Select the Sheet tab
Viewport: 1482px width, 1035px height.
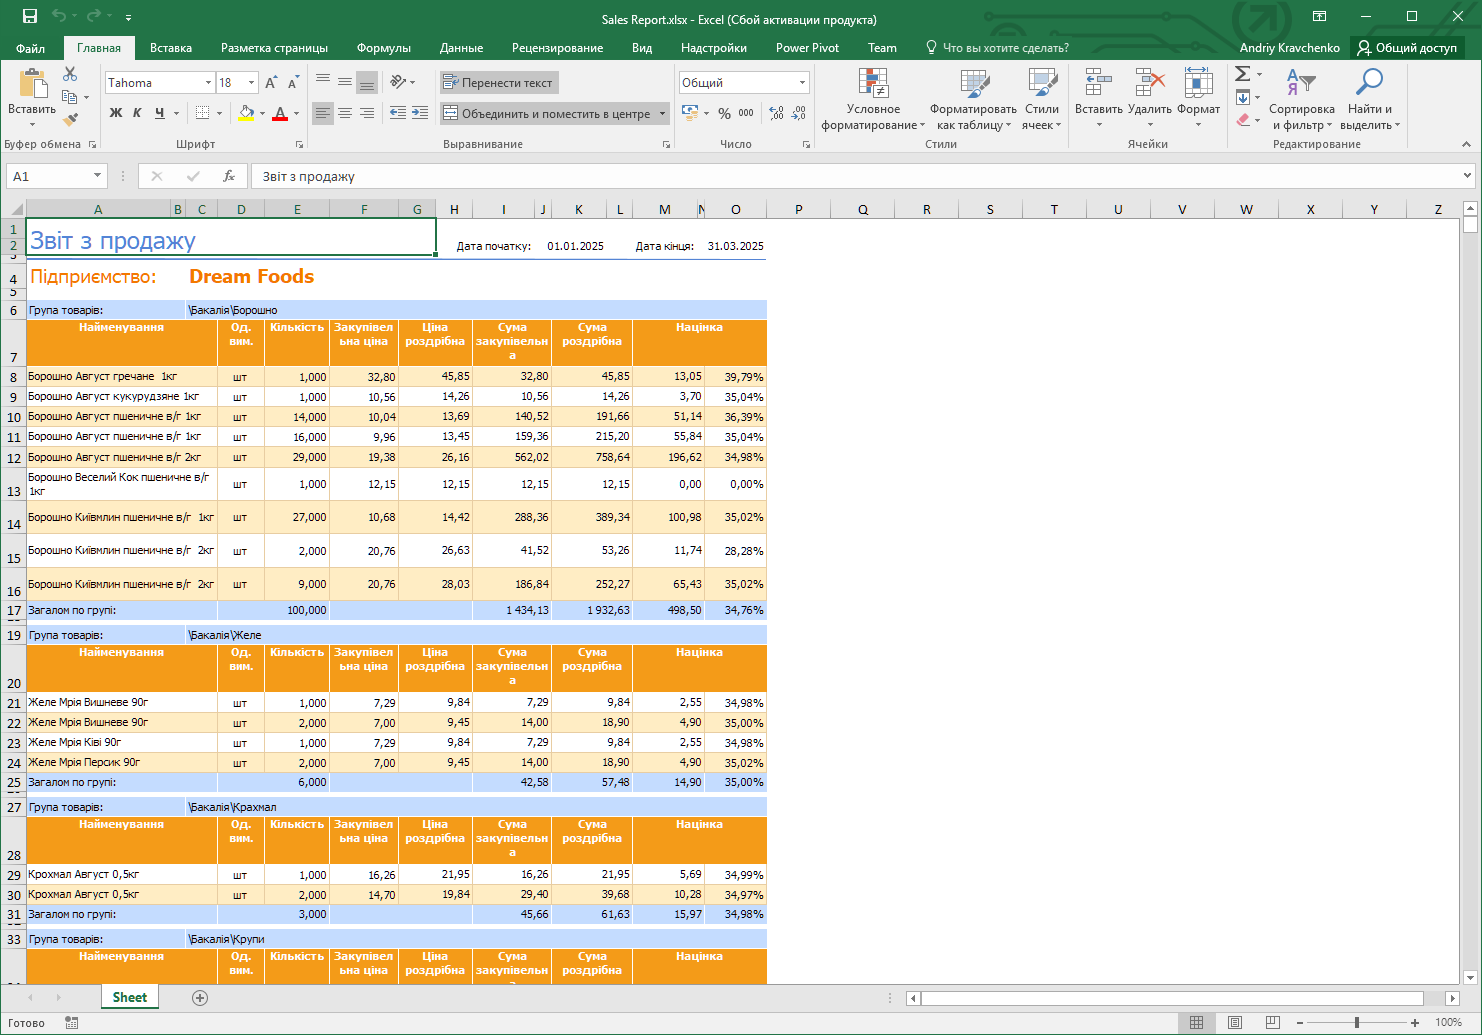[130, 997]
